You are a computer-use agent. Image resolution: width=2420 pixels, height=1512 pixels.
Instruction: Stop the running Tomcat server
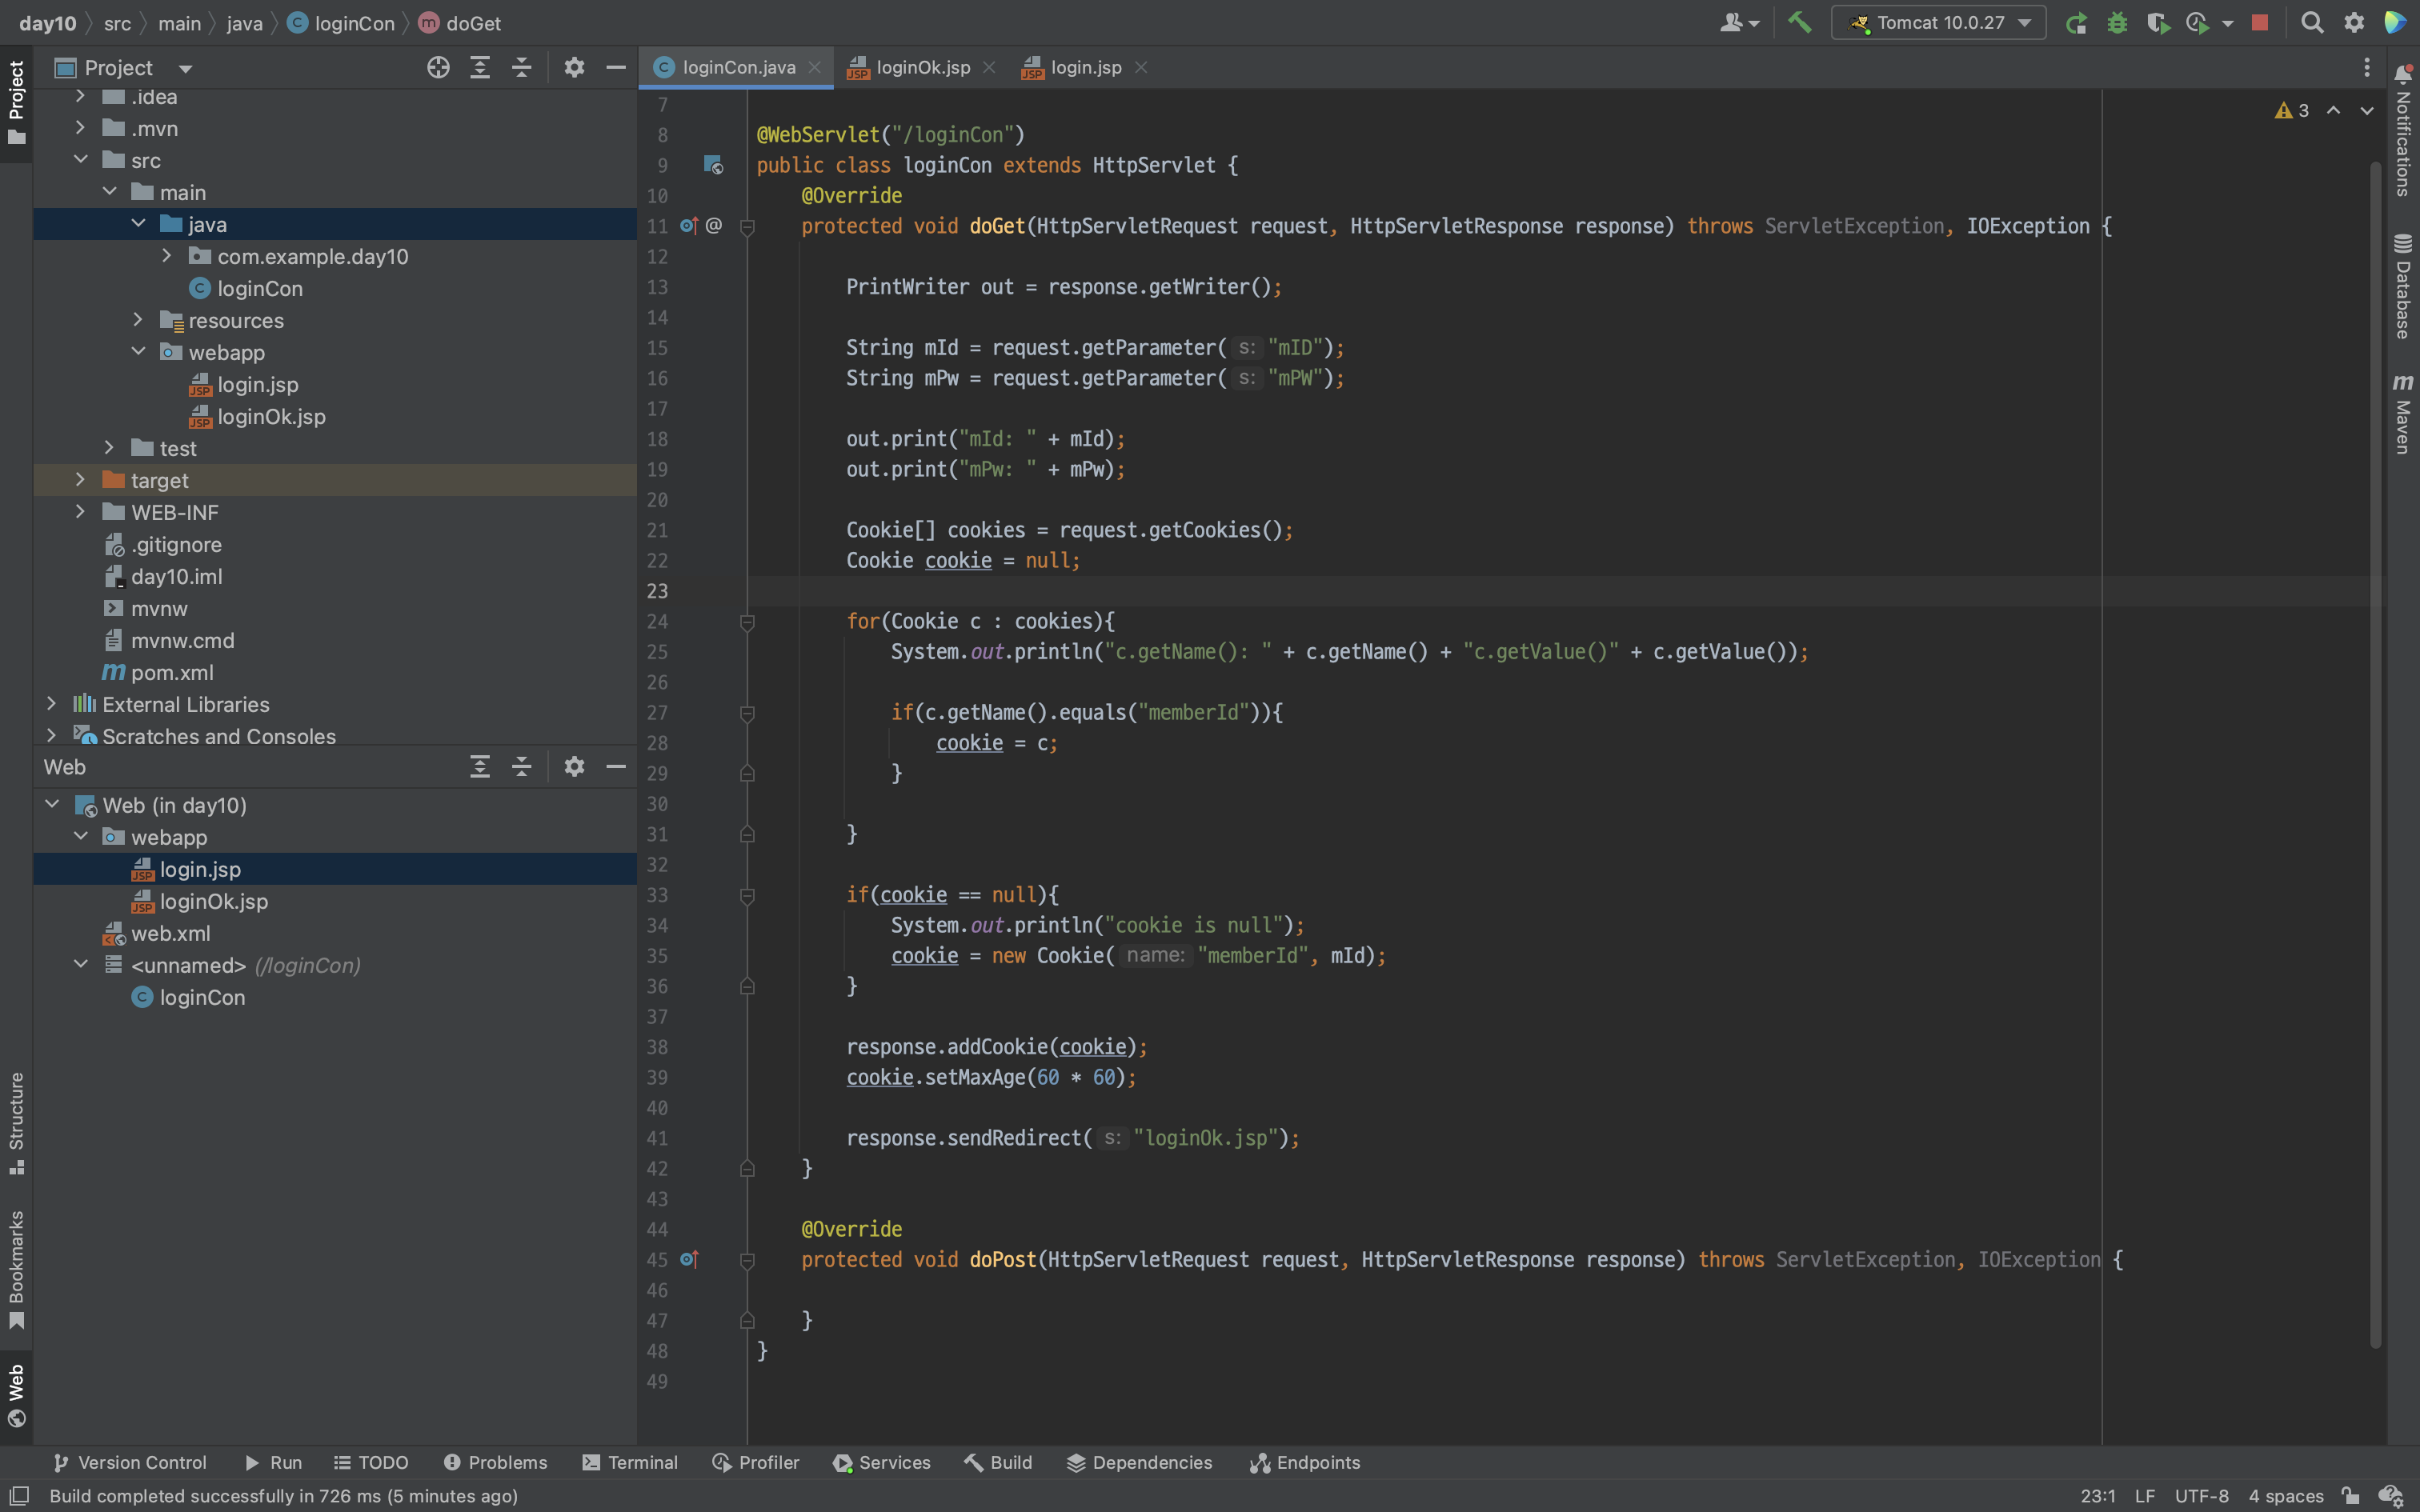2260,23
